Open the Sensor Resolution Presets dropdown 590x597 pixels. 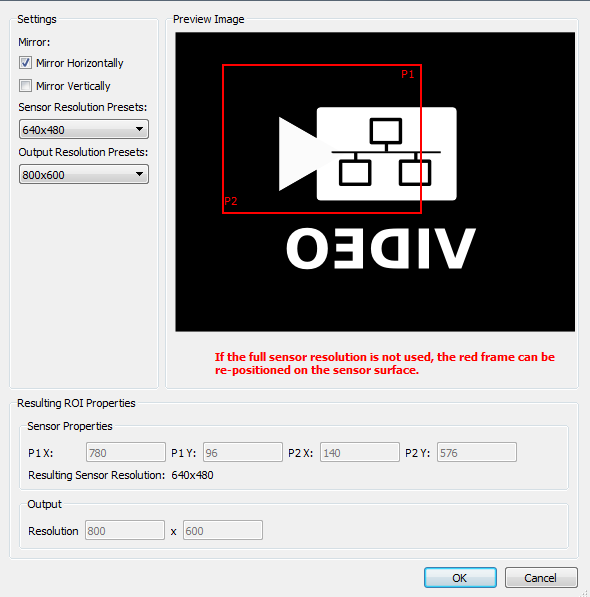(84, 129)
